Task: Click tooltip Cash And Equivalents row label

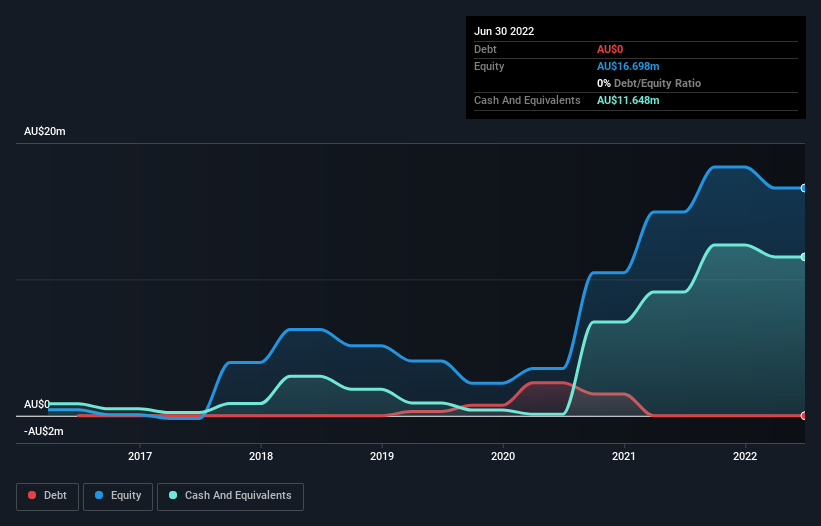Action: point(527,100)
